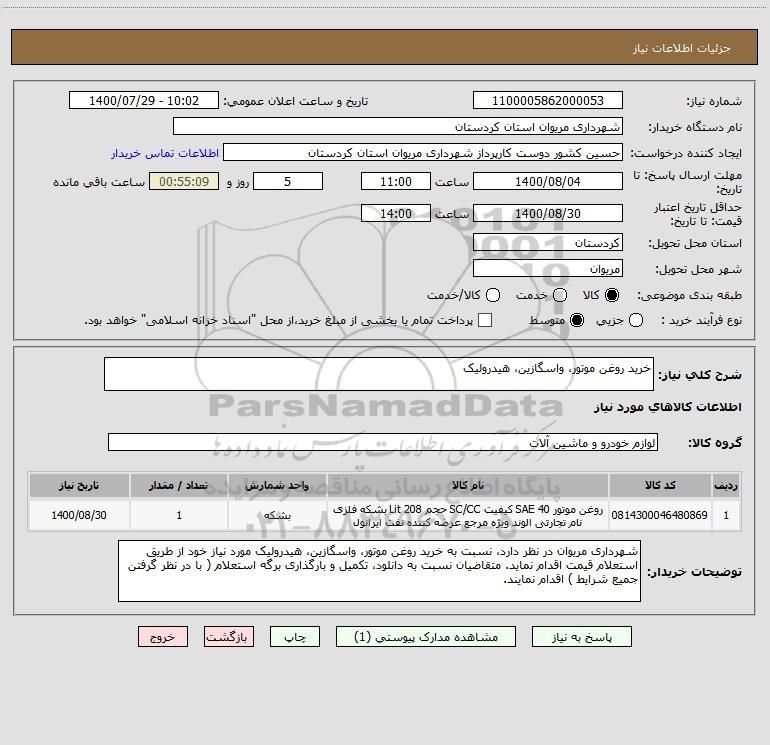This screenshot has width=770, height=745.
Task: Toggle the اسناد خزانه اسلامی payment checkbox
Action: pos(485,320)
